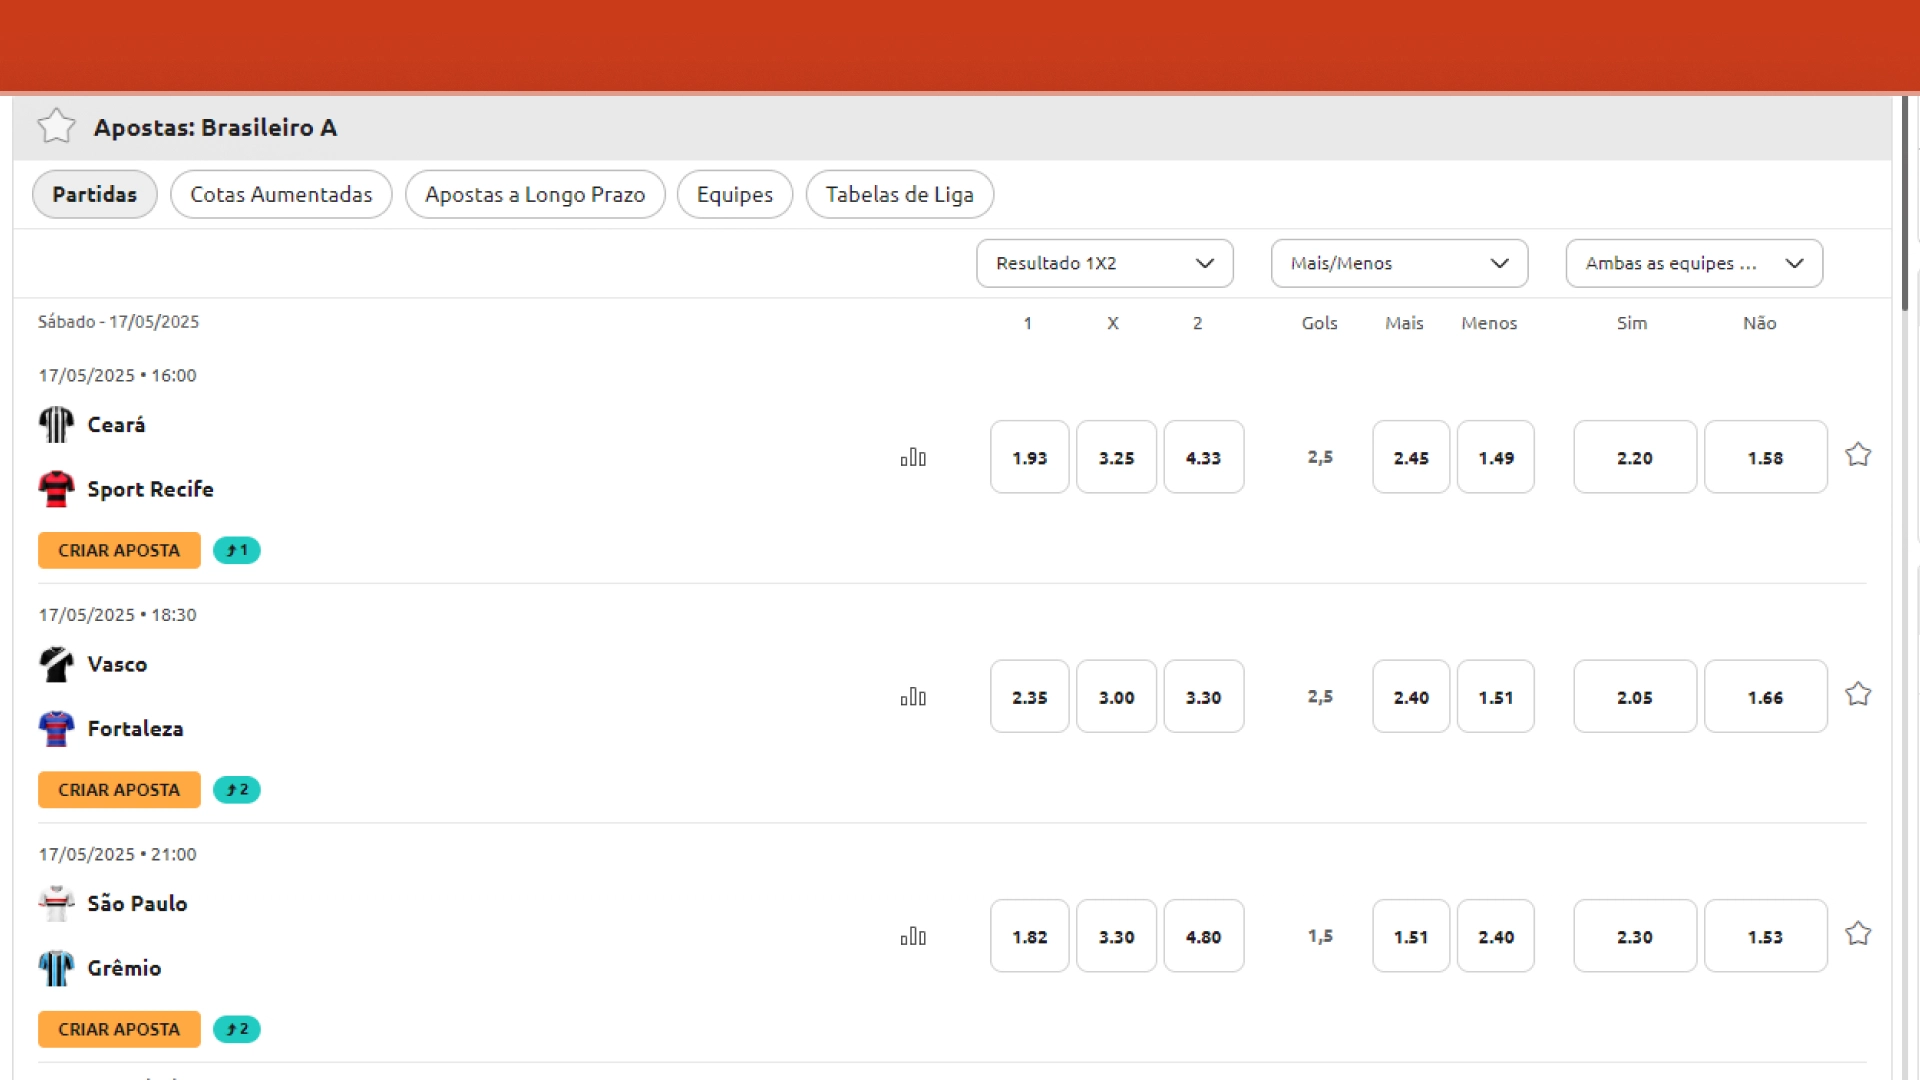Open the Sport Recife team name link
Screen dimensions: 1920x1080
[x=150, y=489]
